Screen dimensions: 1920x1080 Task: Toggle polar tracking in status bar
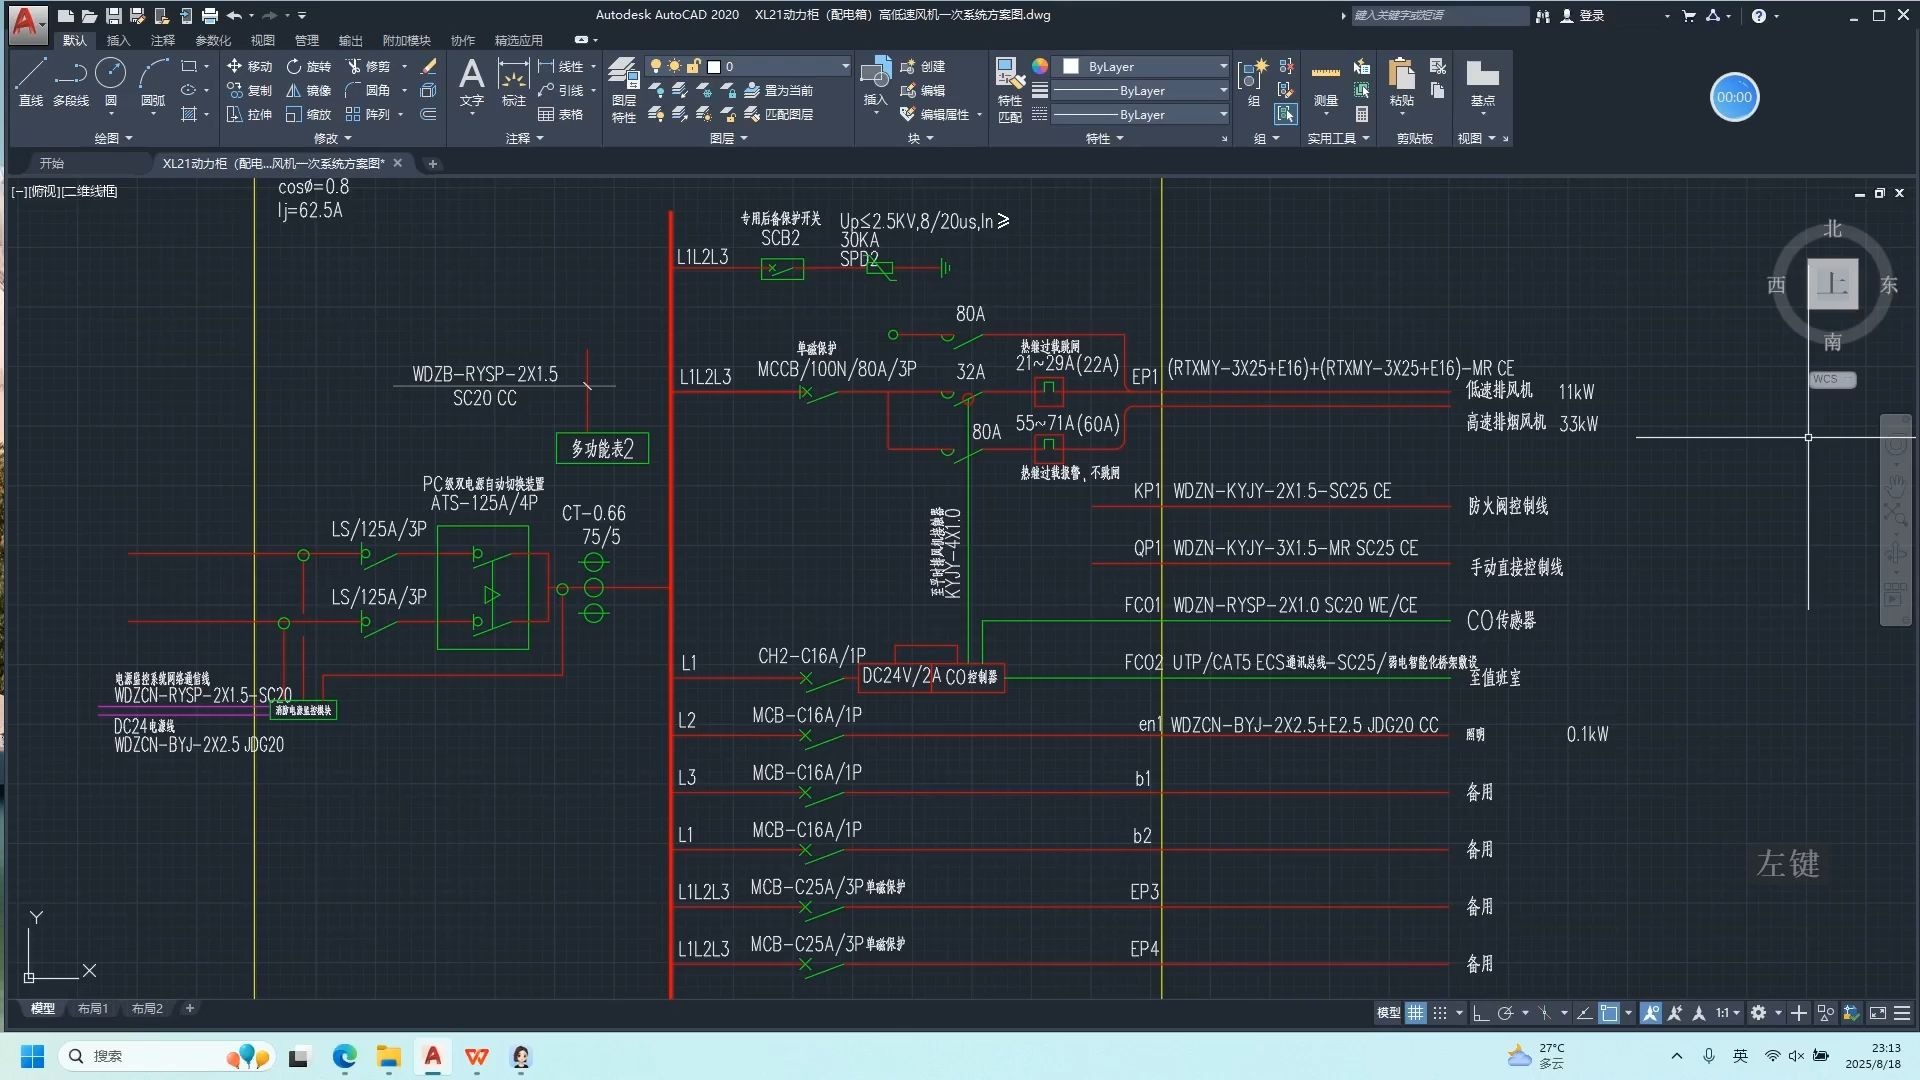click(x=1505, y=1013)
